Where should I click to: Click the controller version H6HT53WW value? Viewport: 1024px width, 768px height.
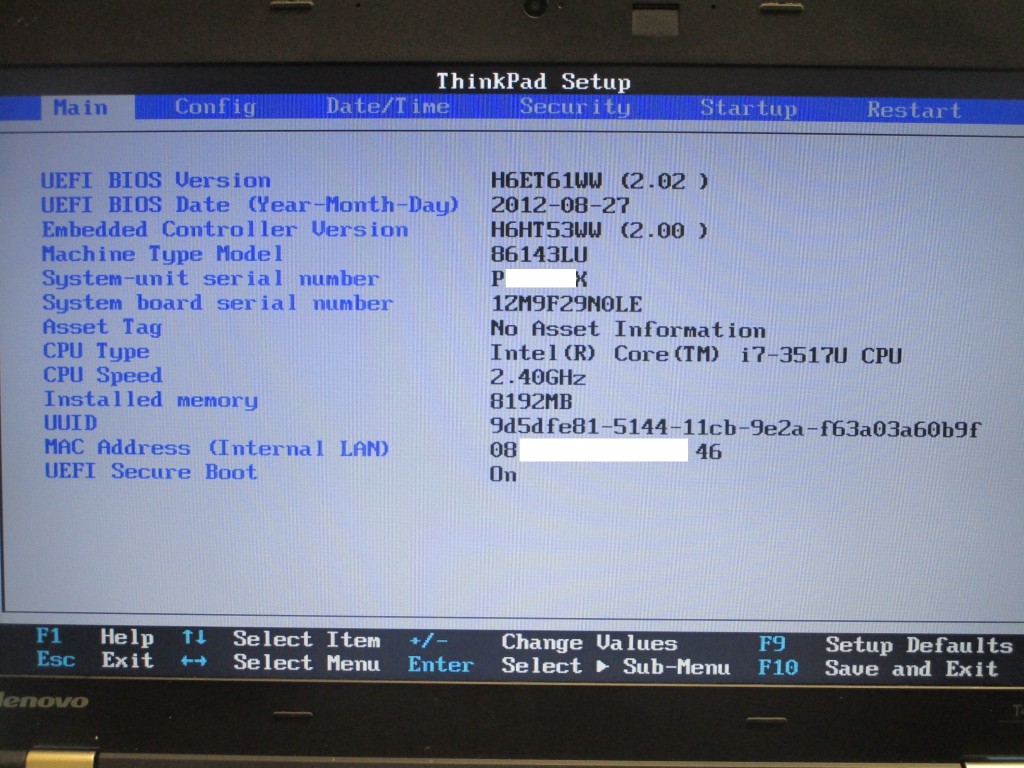[x=600, y=231]
